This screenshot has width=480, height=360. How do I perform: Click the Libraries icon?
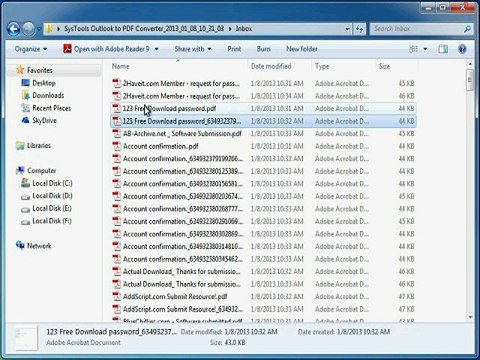(x=20, y=145)
